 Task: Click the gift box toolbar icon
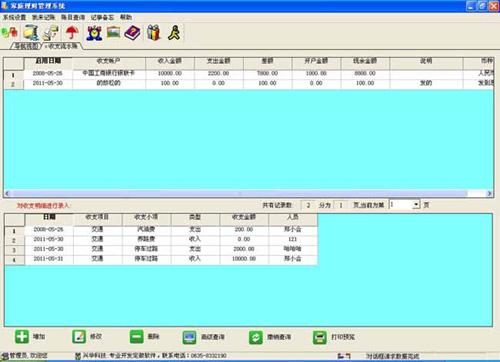(x=154, y=33)
